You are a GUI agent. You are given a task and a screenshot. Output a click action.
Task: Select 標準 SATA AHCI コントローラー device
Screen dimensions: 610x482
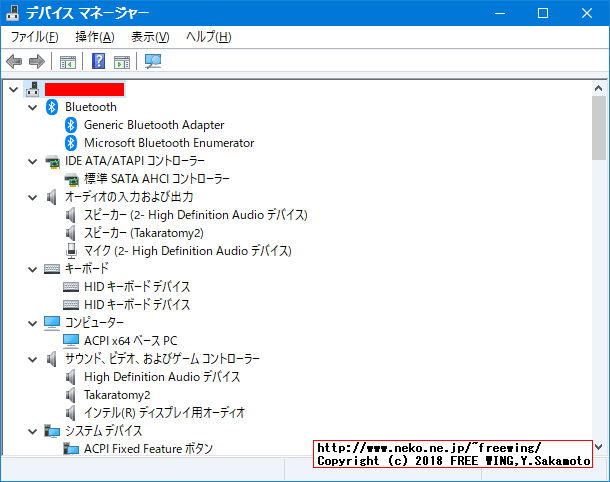tap(156, 179)
